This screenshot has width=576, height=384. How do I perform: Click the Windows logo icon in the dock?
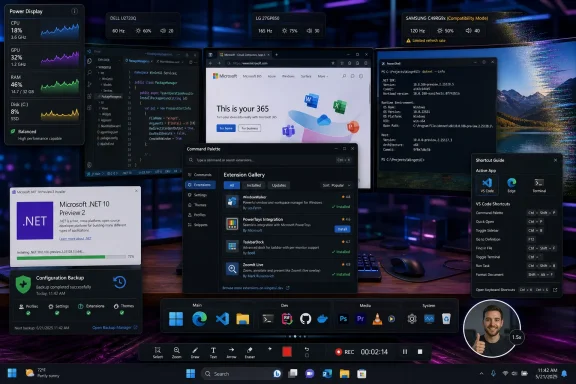tap(176, 319)
